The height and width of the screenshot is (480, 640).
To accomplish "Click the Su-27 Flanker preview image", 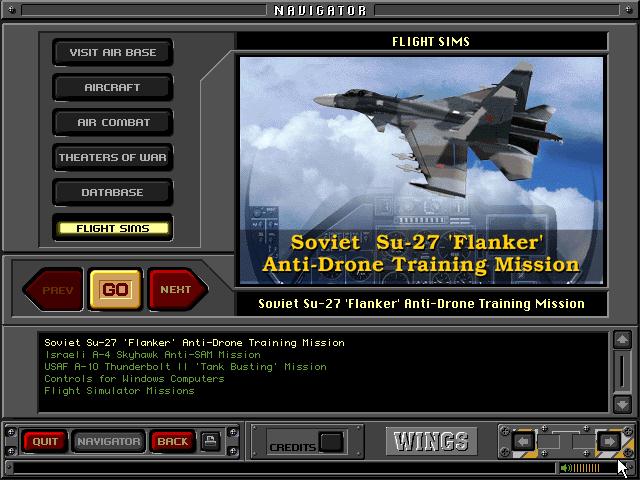I will pos(421,171).
